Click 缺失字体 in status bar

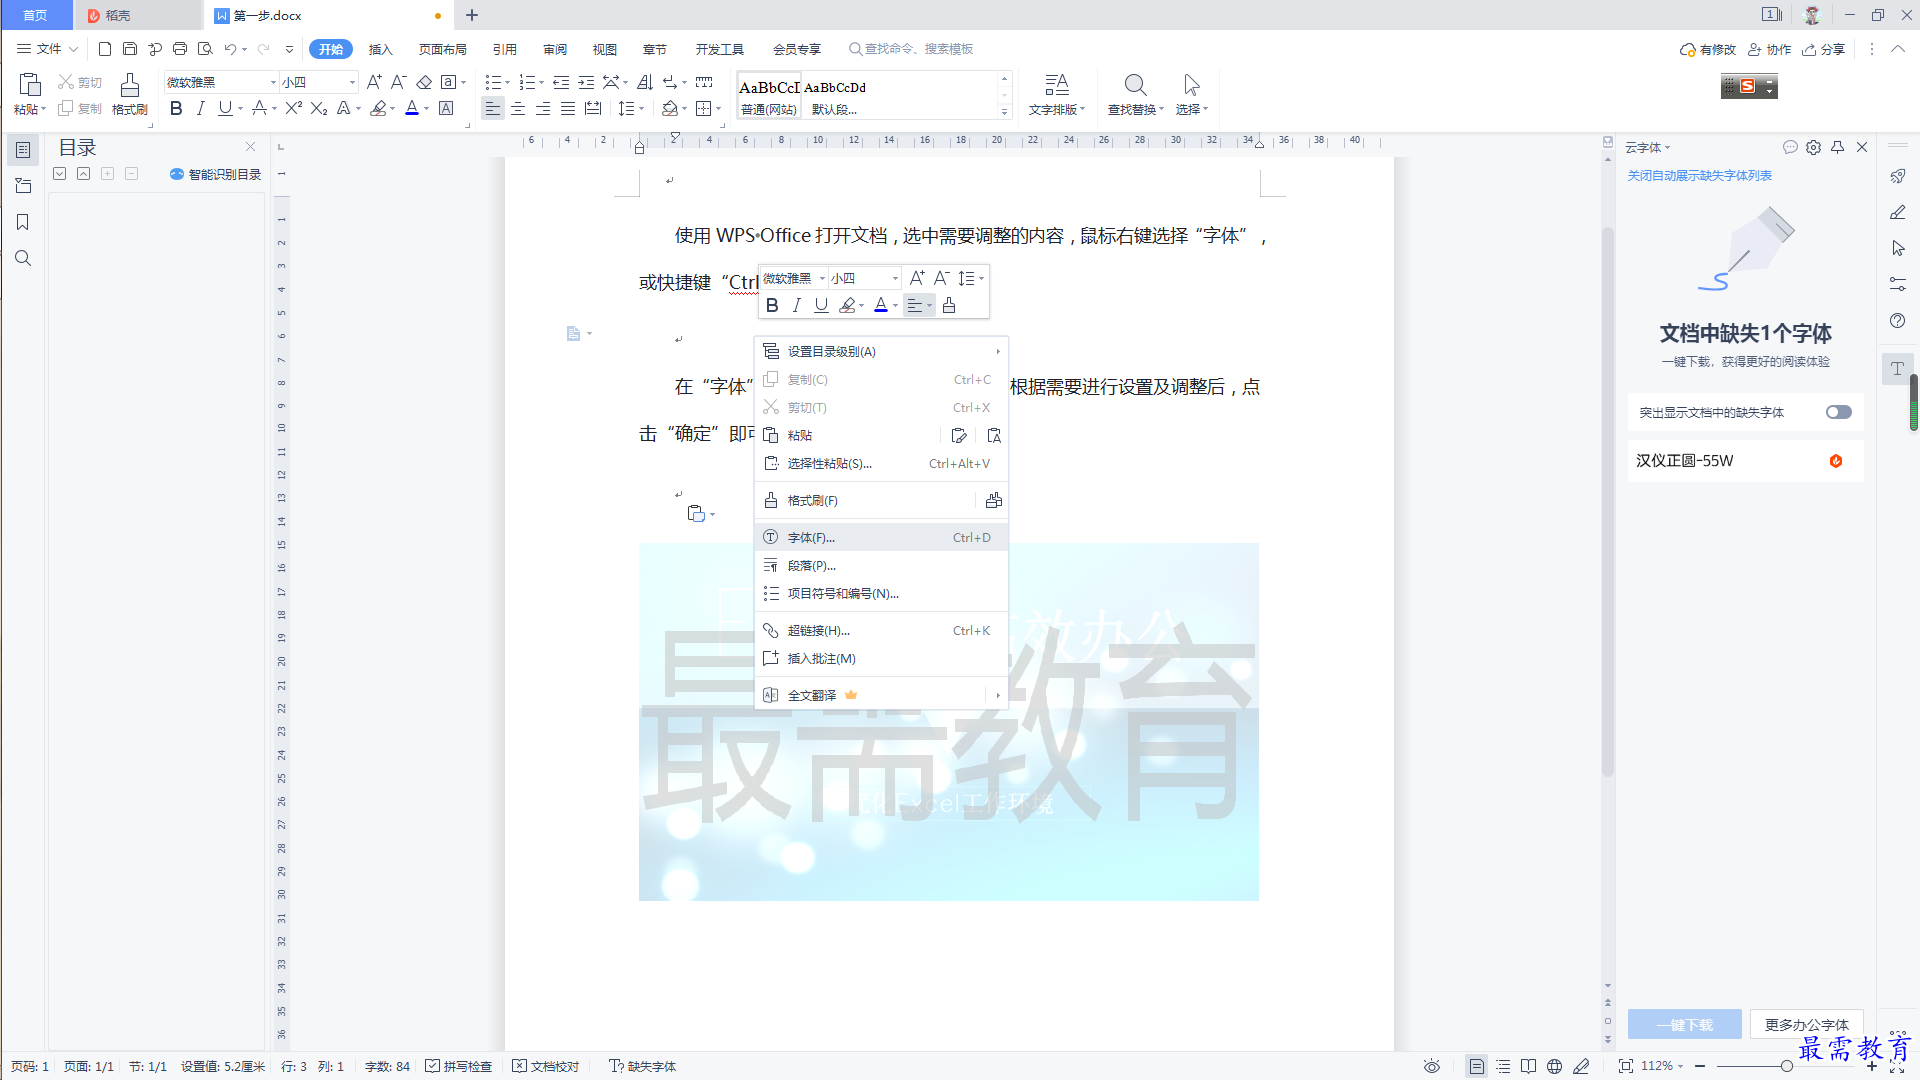[x=643, y=1066]
